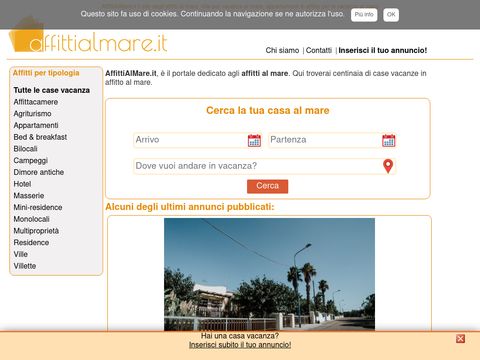
Task: Show Residence listings
Action: click(x=31, y=242)
